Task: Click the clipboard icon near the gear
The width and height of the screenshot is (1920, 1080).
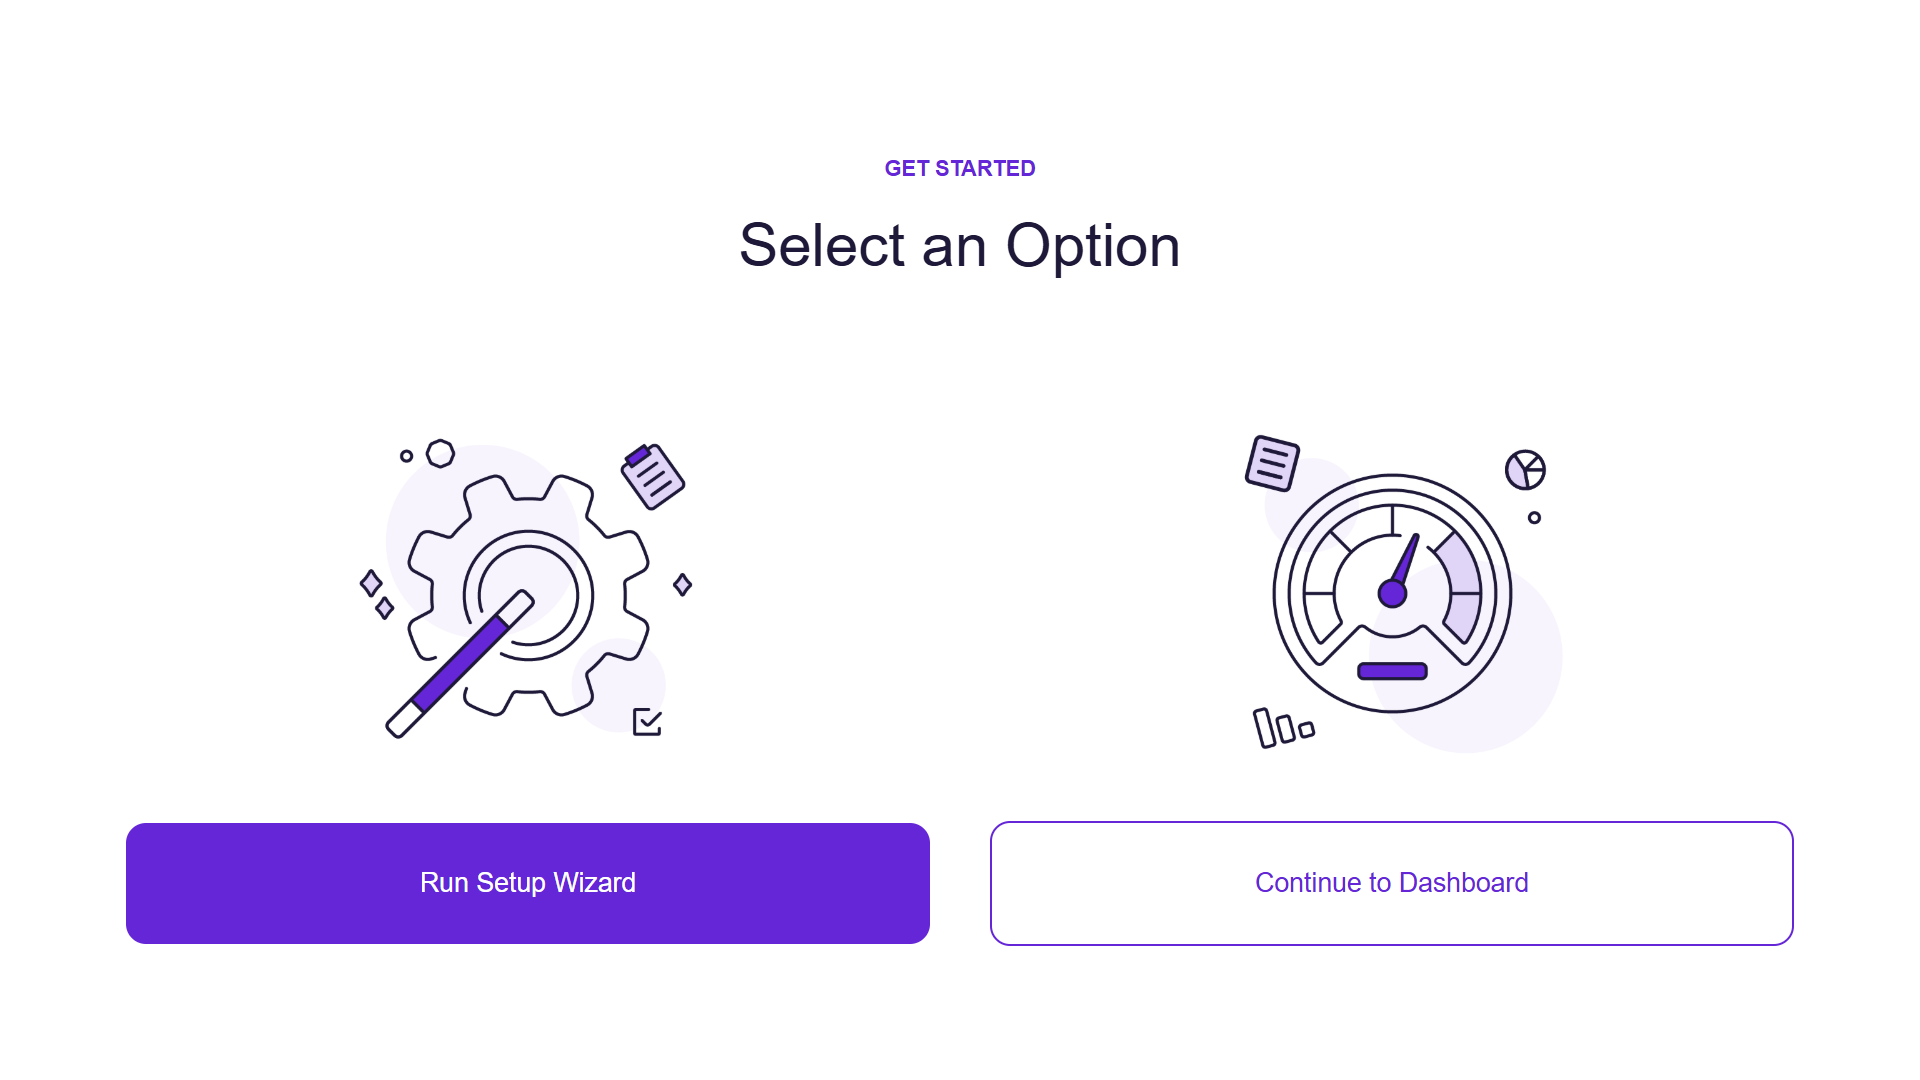Action: [x=653, y=476]
